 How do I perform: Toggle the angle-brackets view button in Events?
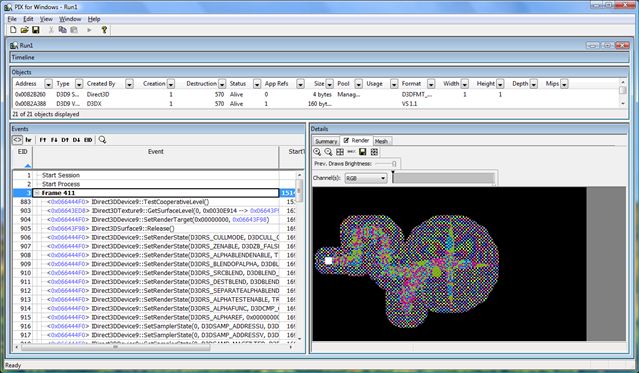click(x=17, y=140)
